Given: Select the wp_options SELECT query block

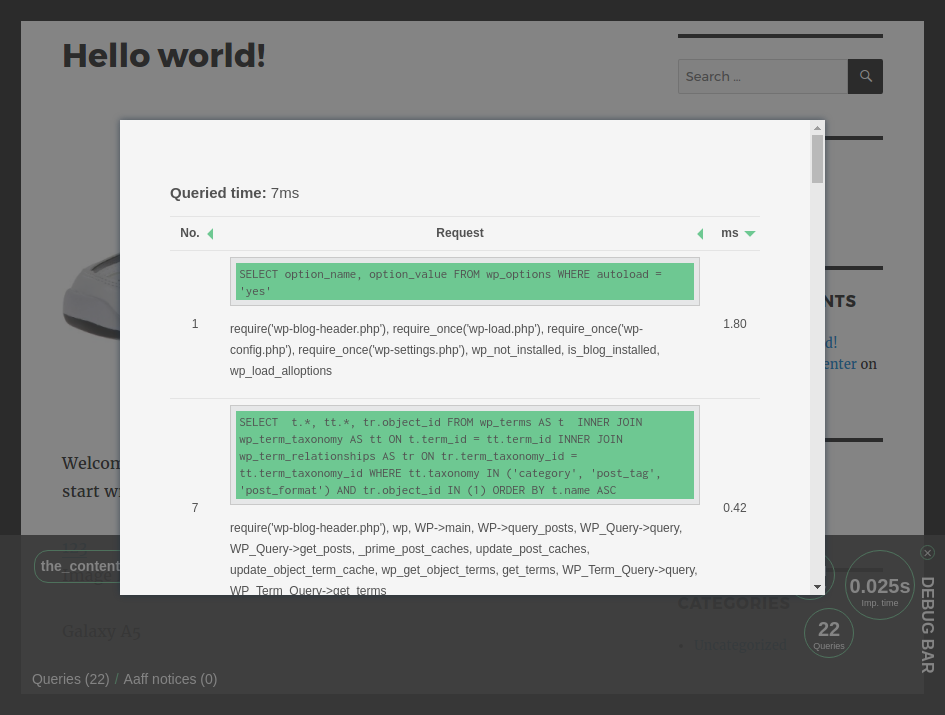Looking at the screenshot, I should pyautogui.click(x=465, y=282).
